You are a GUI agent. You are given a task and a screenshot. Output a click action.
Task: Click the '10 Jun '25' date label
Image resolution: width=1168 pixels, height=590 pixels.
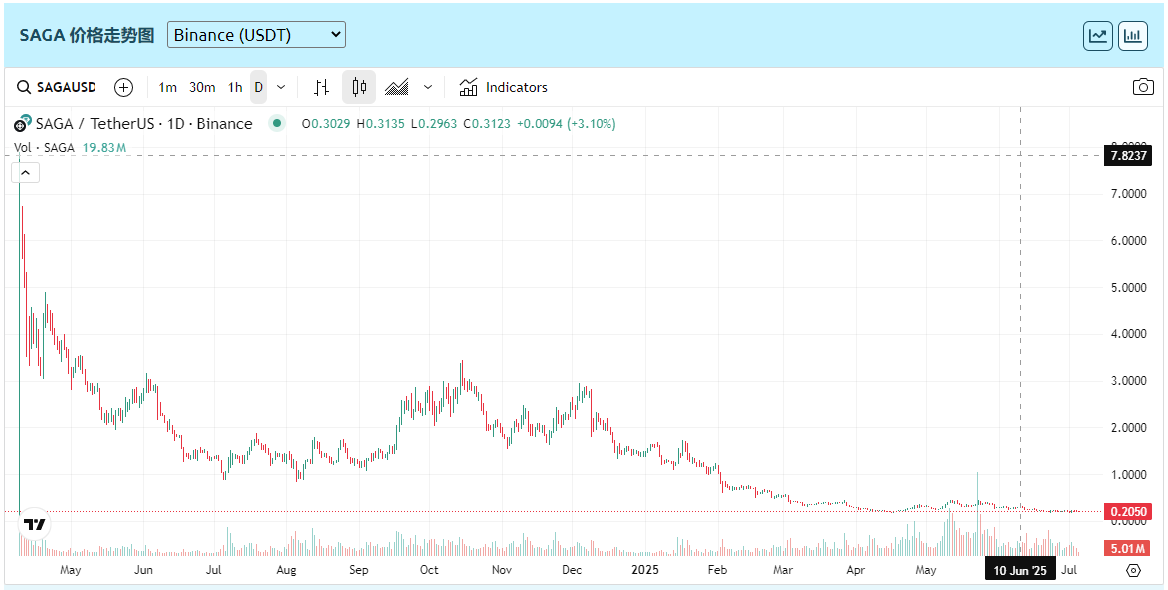coord(1021,571)
